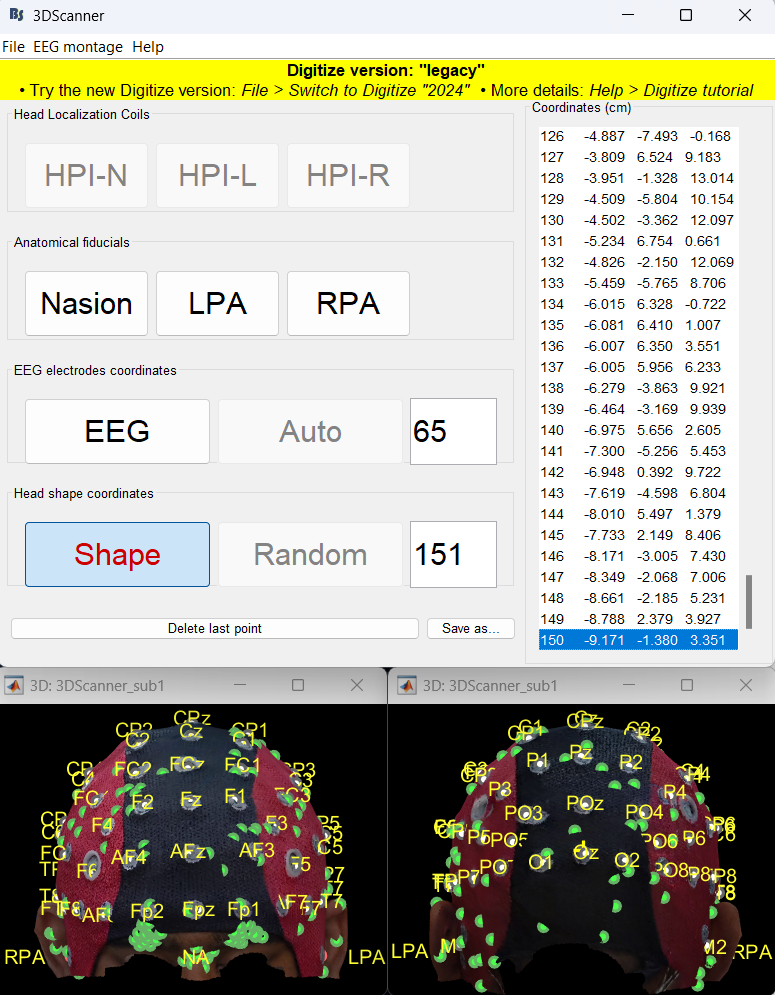Click the Nasion fiducial button
This screenshot has height=995, width=775.
86,304
